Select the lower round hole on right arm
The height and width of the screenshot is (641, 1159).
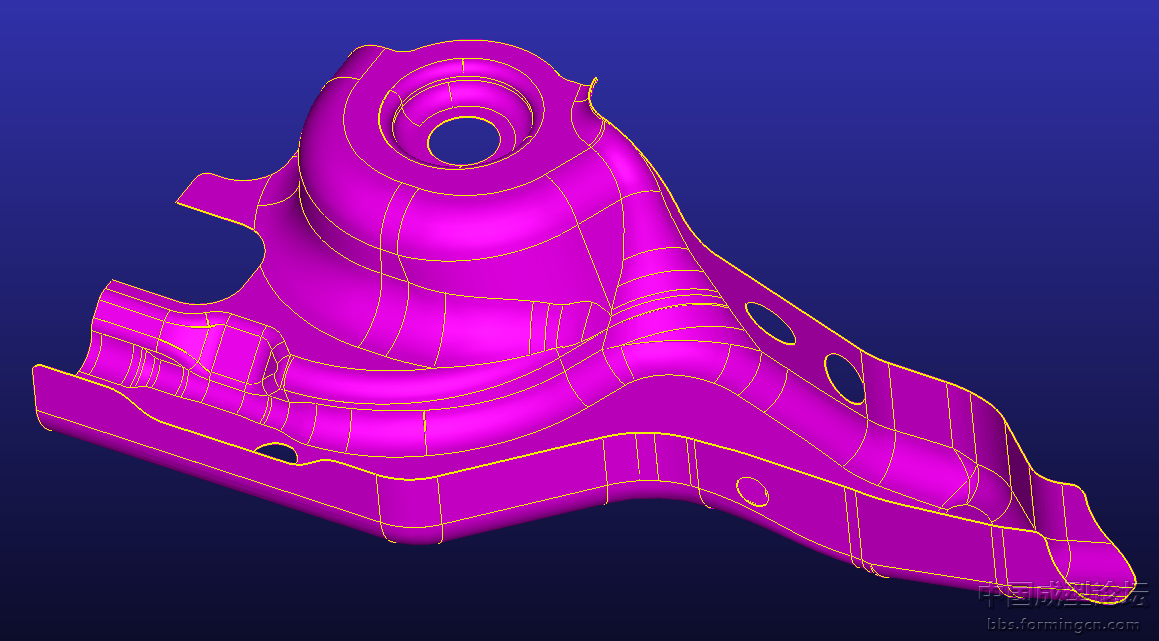point(845,378)
